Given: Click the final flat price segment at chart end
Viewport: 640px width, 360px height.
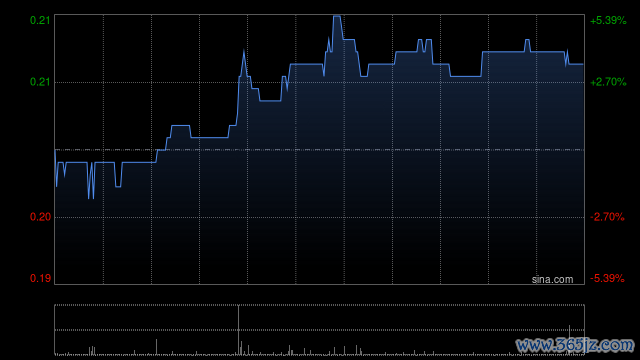Looking at the screenshot, I should [x=576, y=64].
